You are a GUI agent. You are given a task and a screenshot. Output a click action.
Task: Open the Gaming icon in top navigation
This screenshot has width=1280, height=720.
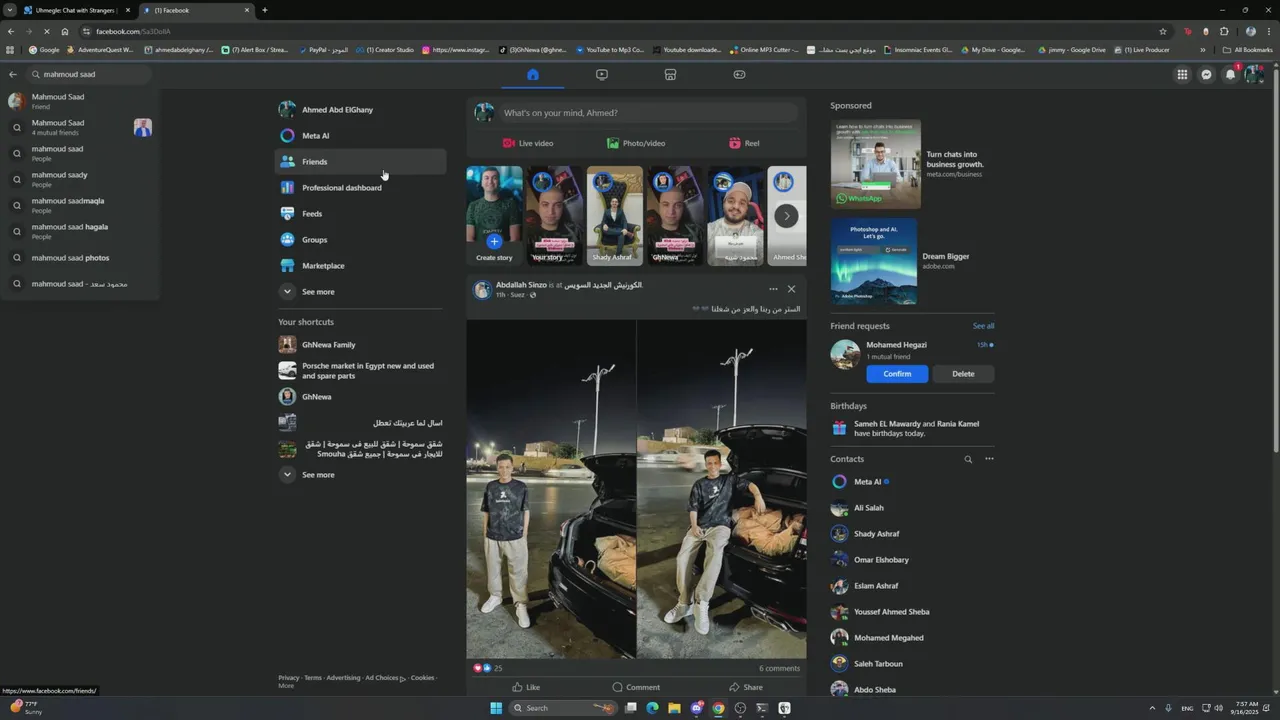tap(739, 74)
